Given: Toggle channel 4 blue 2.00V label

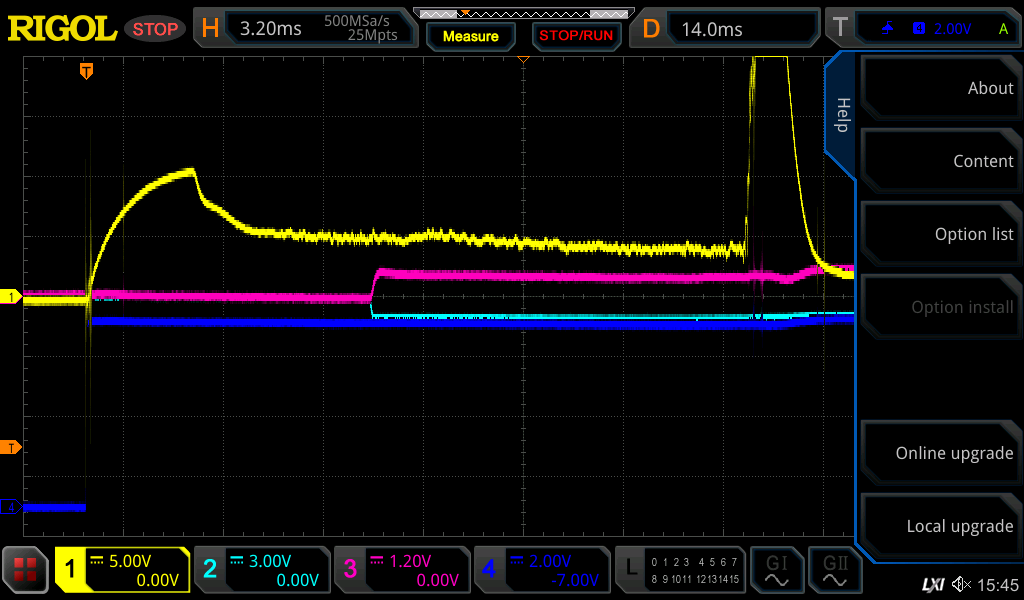Looking at the screenshot, I should [x=542, y=570].
